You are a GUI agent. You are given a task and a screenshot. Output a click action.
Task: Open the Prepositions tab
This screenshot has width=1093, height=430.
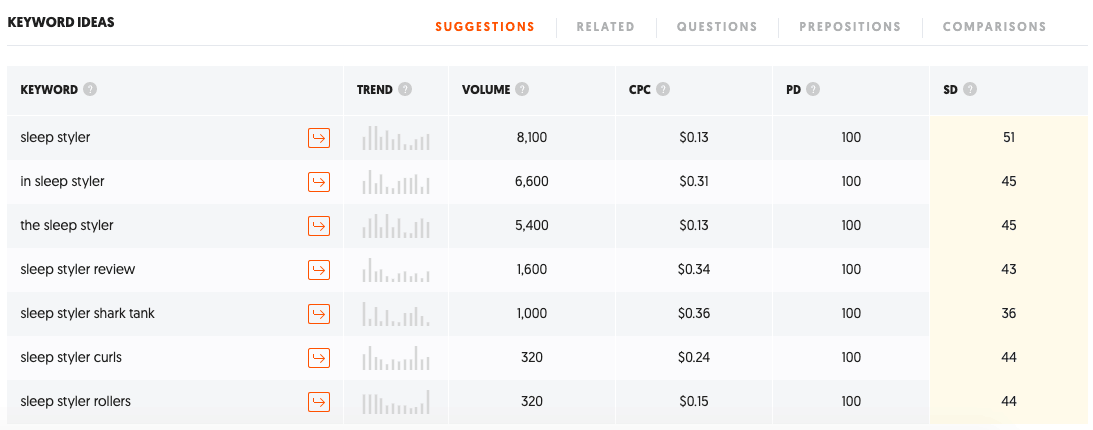[850, 27]
